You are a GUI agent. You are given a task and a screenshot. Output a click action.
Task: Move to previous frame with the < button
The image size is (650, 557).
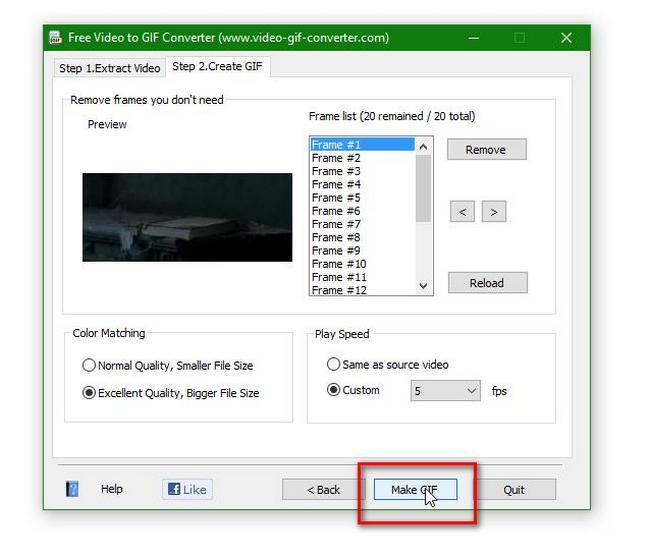click(x=462, y=212)
